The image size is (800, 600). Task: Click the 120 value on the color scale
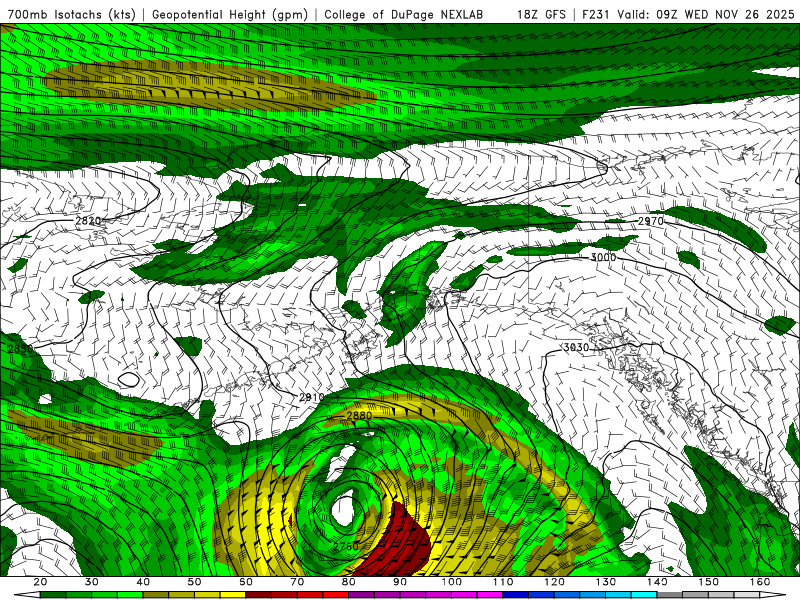[555, 582]
